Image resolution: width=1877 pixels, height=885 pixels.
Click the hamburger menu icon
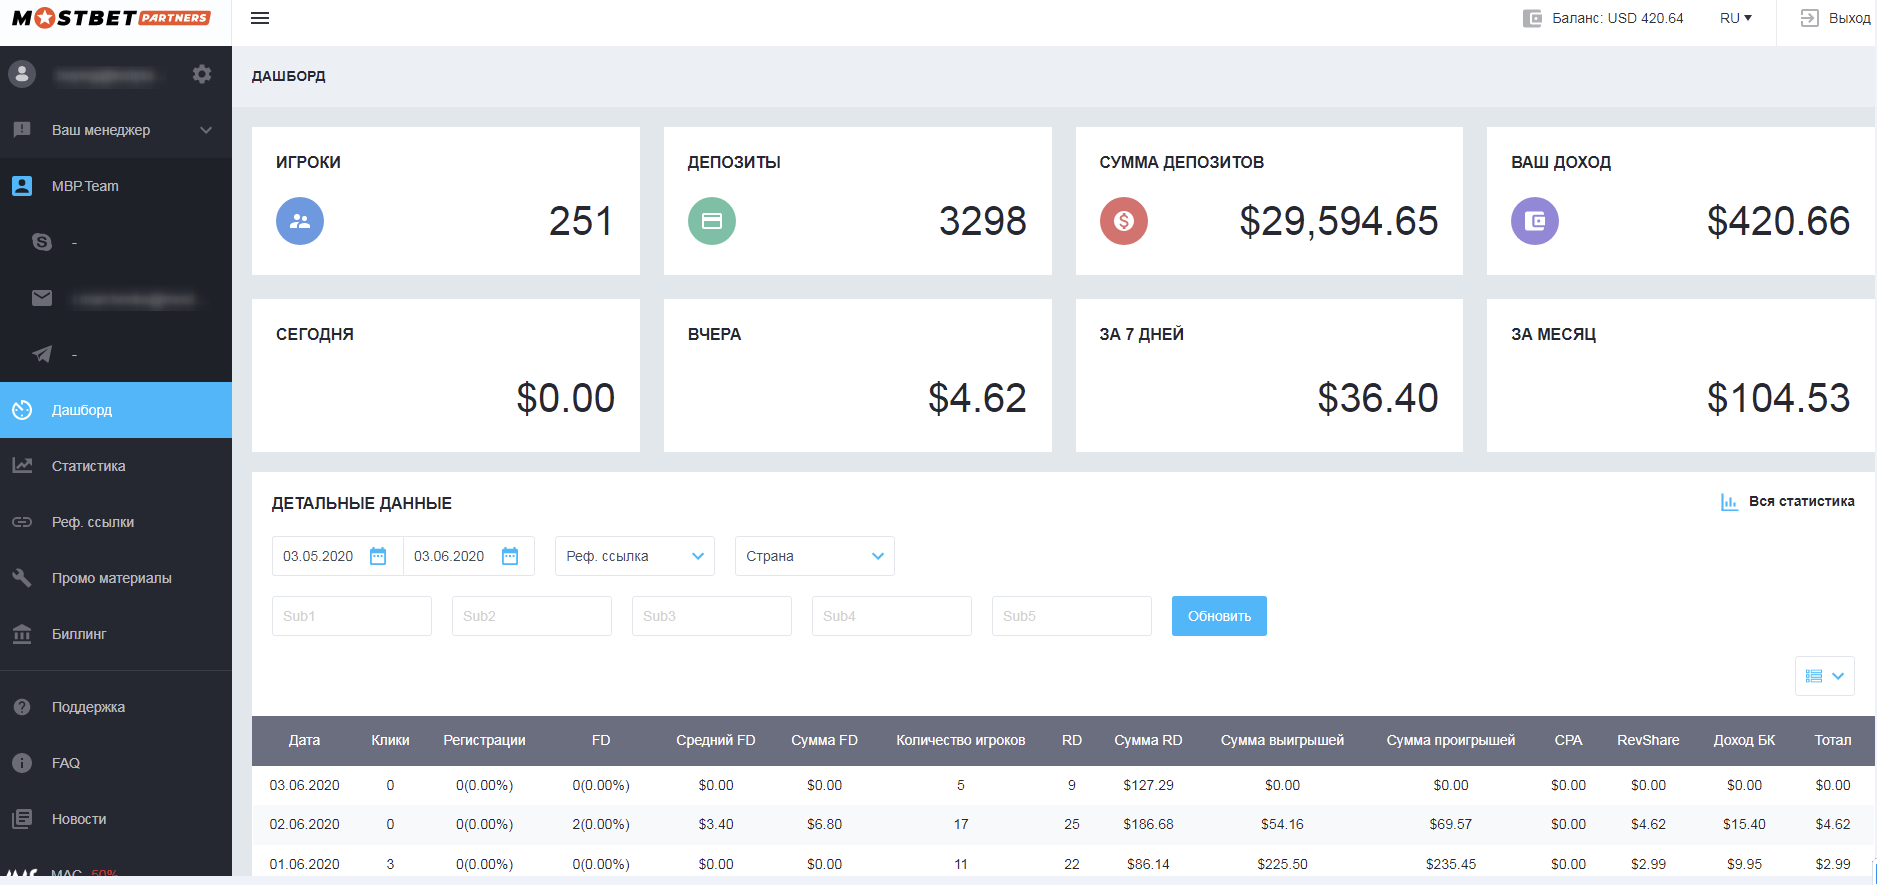coord(260,18)
